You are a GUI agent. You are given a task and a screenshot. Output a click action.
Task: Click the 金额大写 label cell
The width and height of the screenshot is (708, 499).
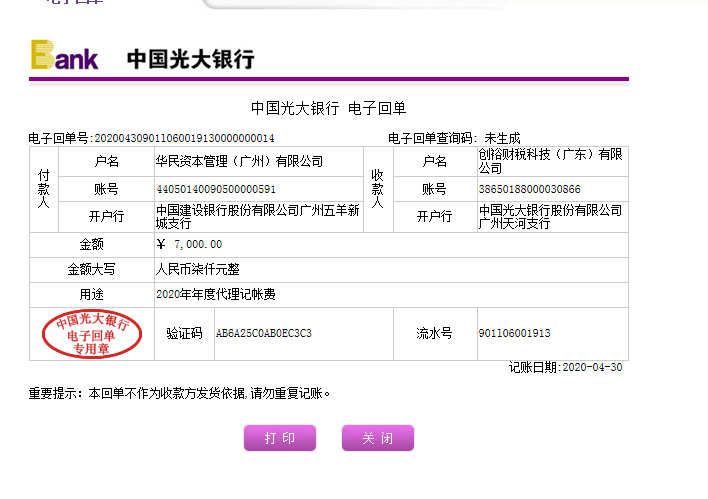coord(92,270)
